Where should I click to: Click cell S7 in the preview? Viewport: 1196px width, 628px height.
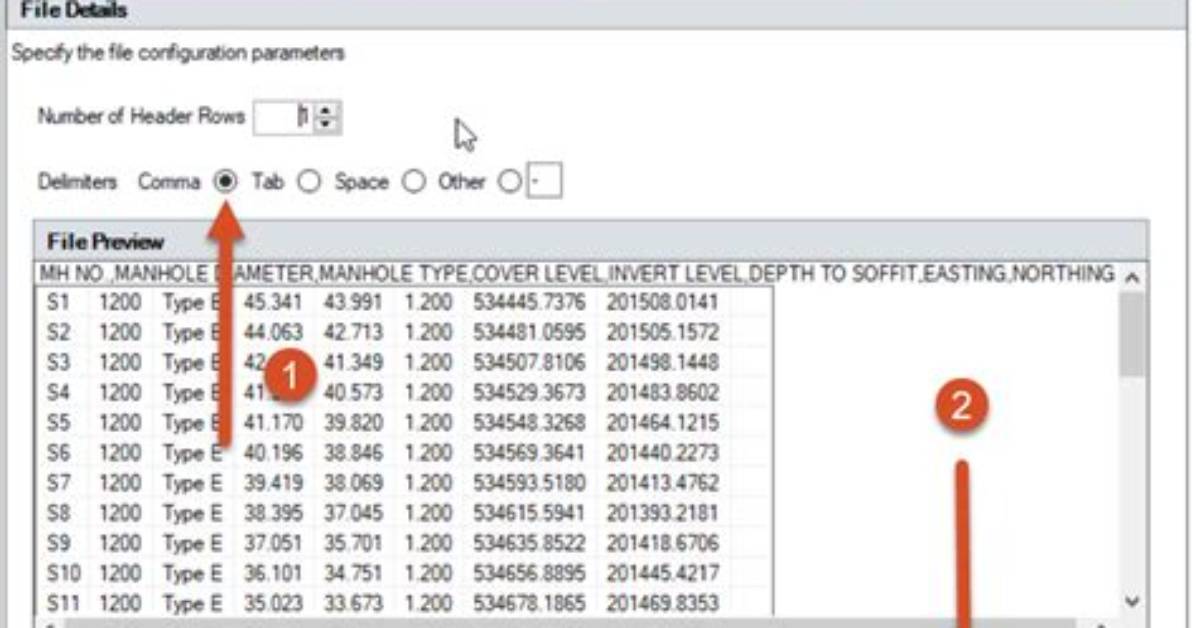[58, 483]
